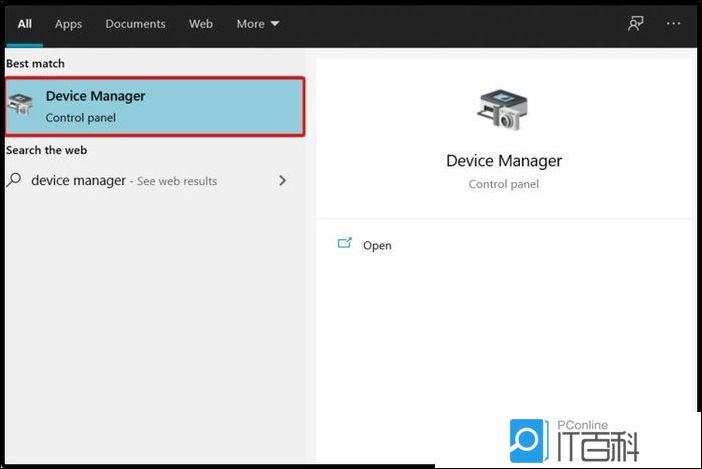The width and height of the screenshot is (702, 469).
Task: Click 'See web results' text
Action: coord(177,181)
